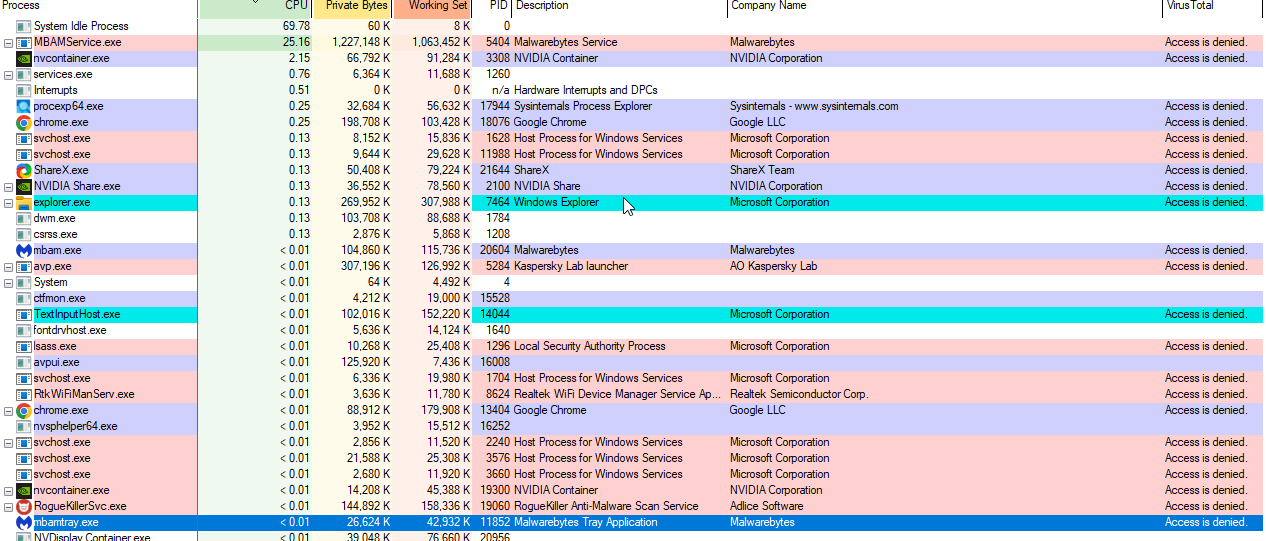The height and width of the screenshot is (541, 1266).
Task: Click the avp.exe Kaspersky launcher icon
Action: tap(24, 266)
